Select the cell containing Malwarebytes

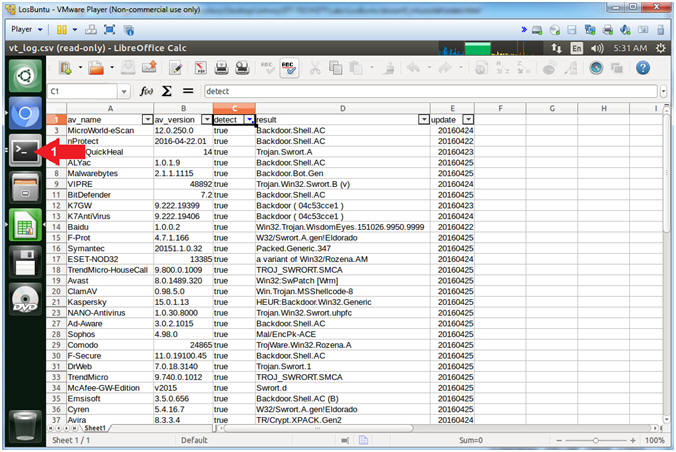[x=110, y=173]
